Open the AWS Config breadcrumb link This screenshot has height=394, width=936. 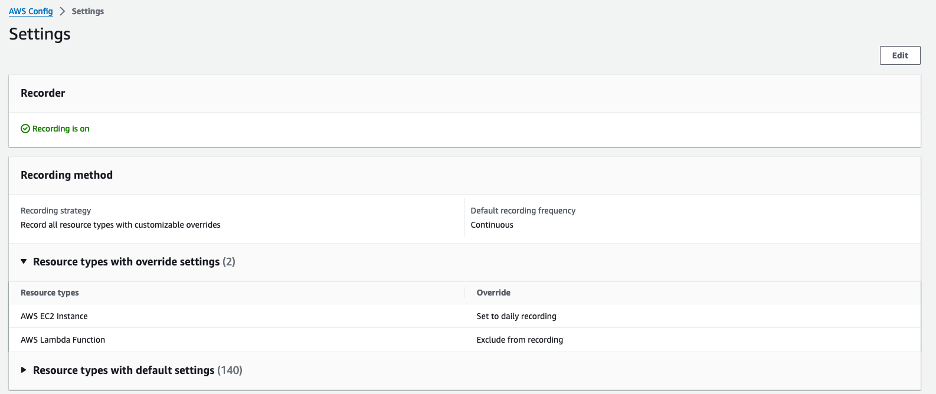tap(30, 11)
